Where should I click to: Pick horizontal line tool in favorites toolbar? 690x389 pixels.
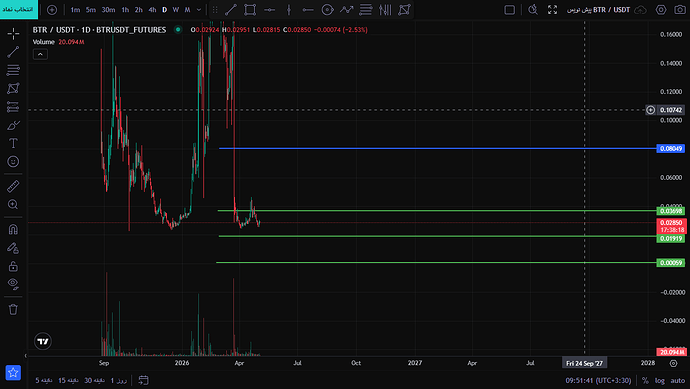click(x=269, y=10)
